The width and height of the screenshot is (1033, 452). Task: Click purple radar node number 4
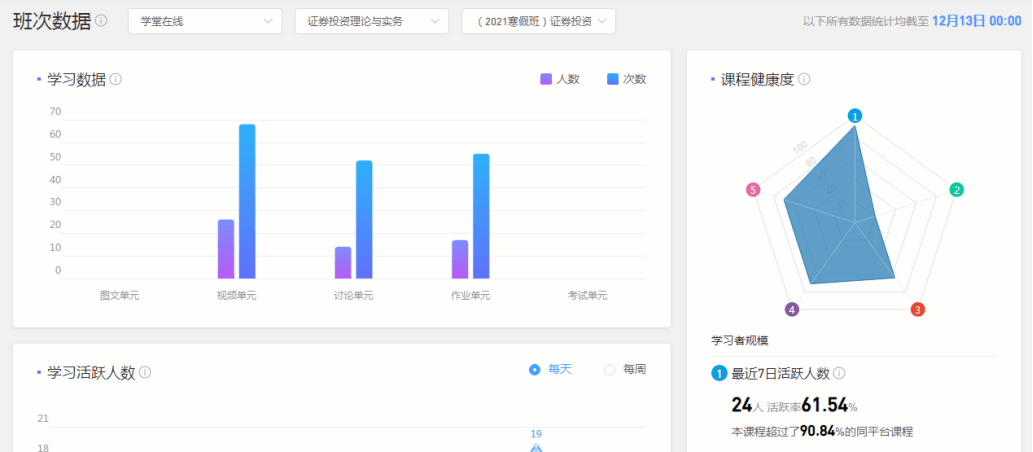click(792, 310)
